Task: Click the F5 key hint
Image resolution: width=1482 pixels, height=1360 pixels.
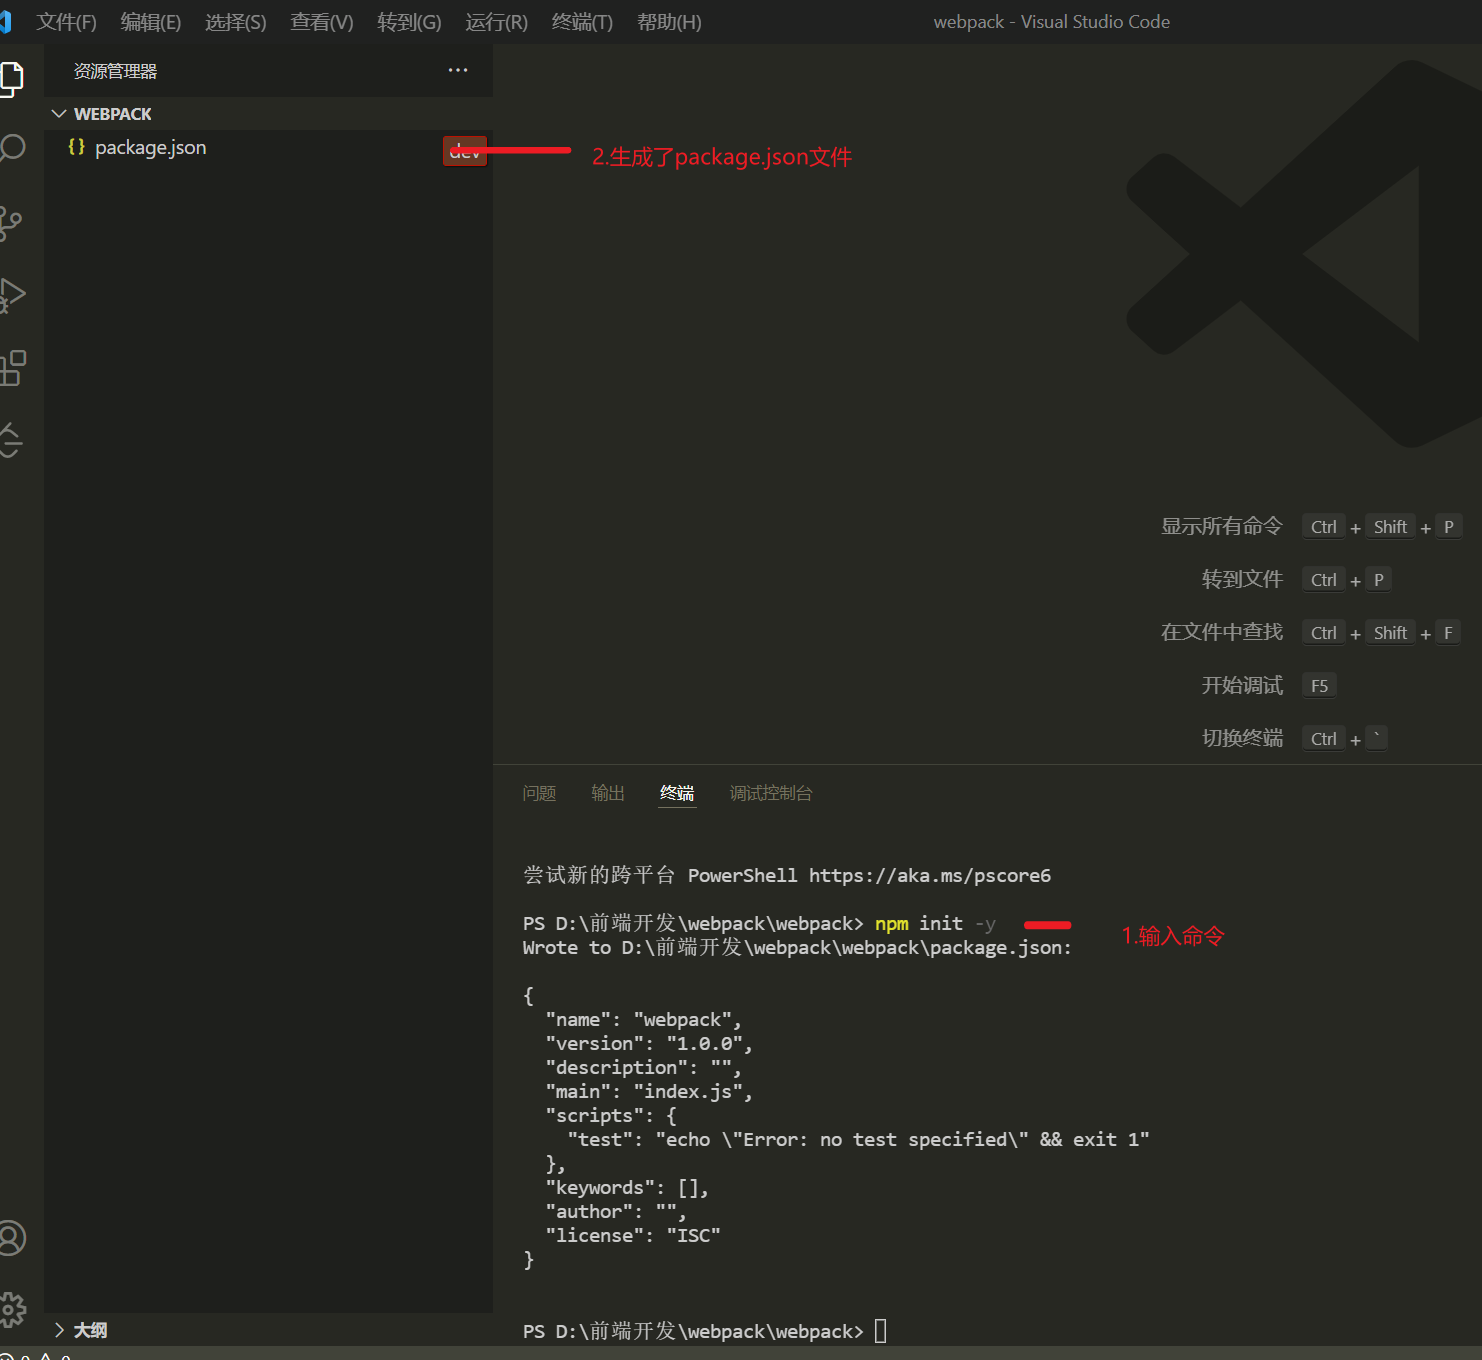Action: click(x=1319, y=685)
